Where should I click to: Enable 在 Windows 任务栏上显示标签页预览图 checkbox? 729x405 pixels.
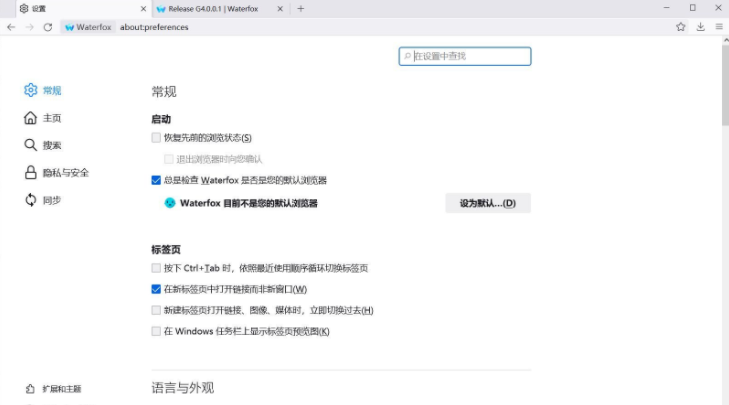(x=156, y=331)
